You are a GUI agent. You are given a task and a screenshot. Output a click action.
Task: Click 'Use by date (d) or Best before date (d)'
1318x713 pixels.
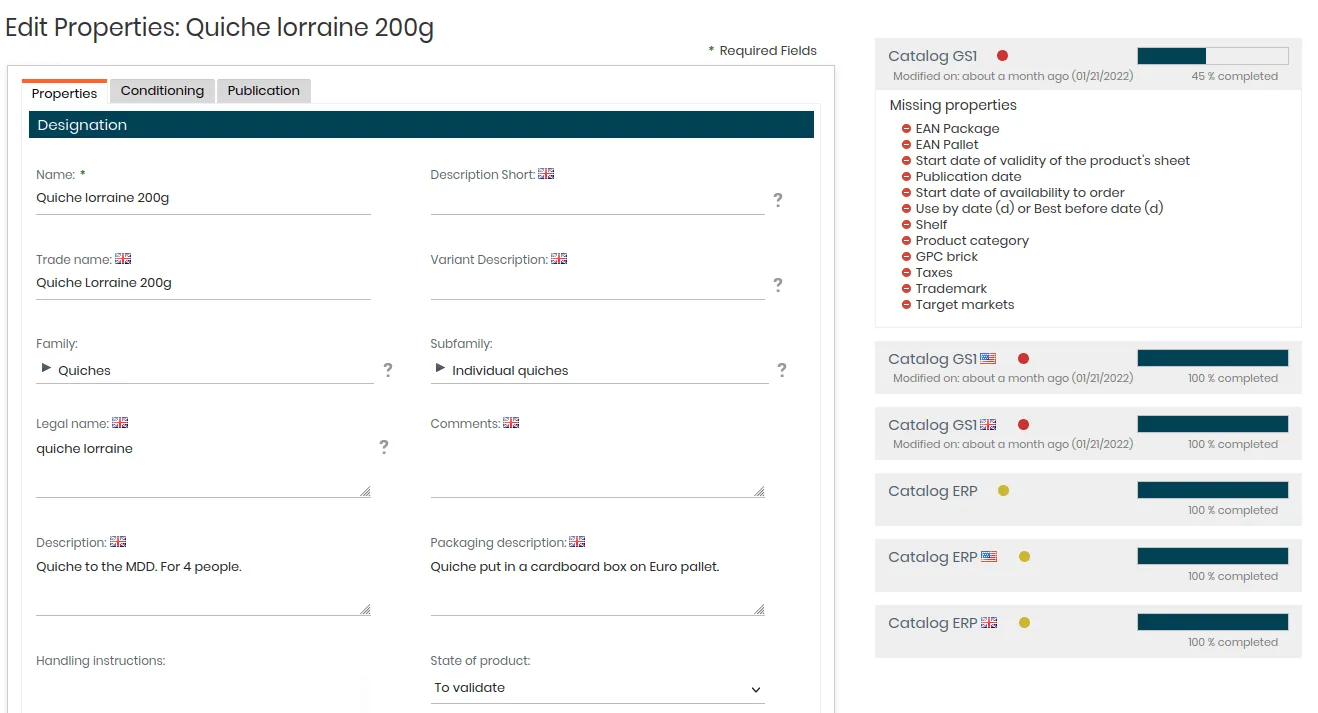click(1039, 209)
